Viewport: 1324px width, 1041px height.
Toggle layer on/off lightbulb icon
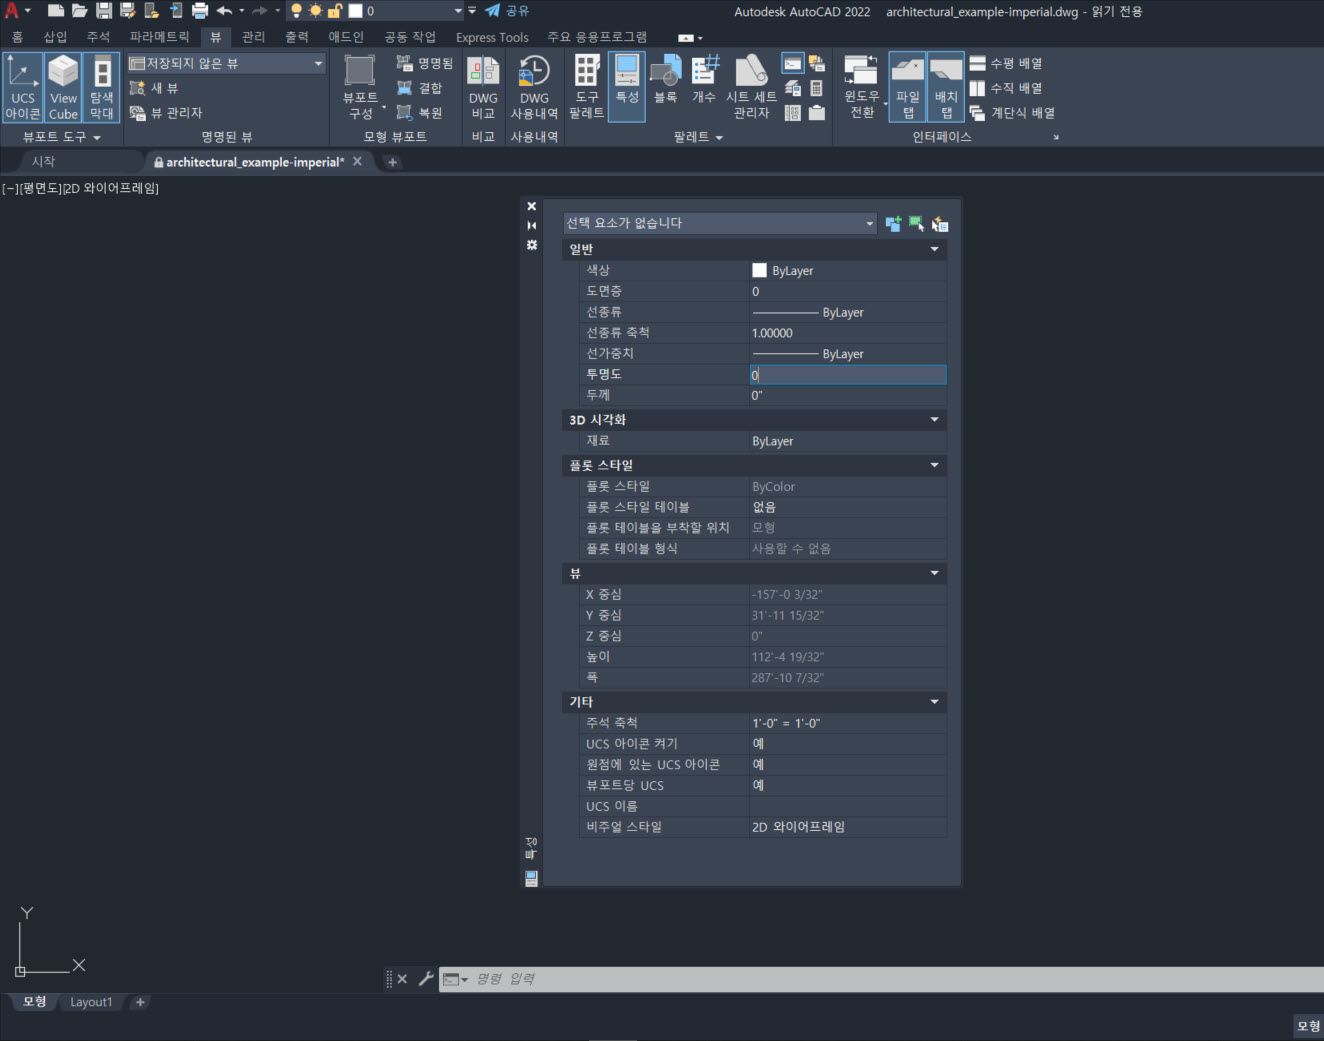point(296,11)
